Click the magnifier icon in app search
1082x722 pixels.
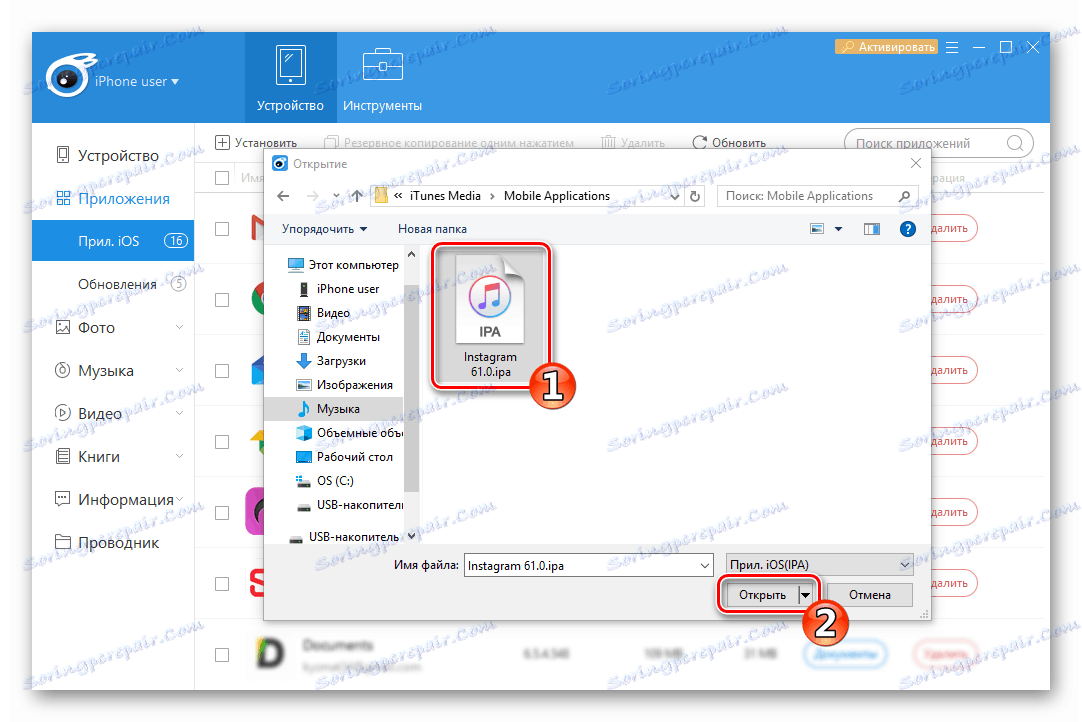click(x=1014, y=143)
